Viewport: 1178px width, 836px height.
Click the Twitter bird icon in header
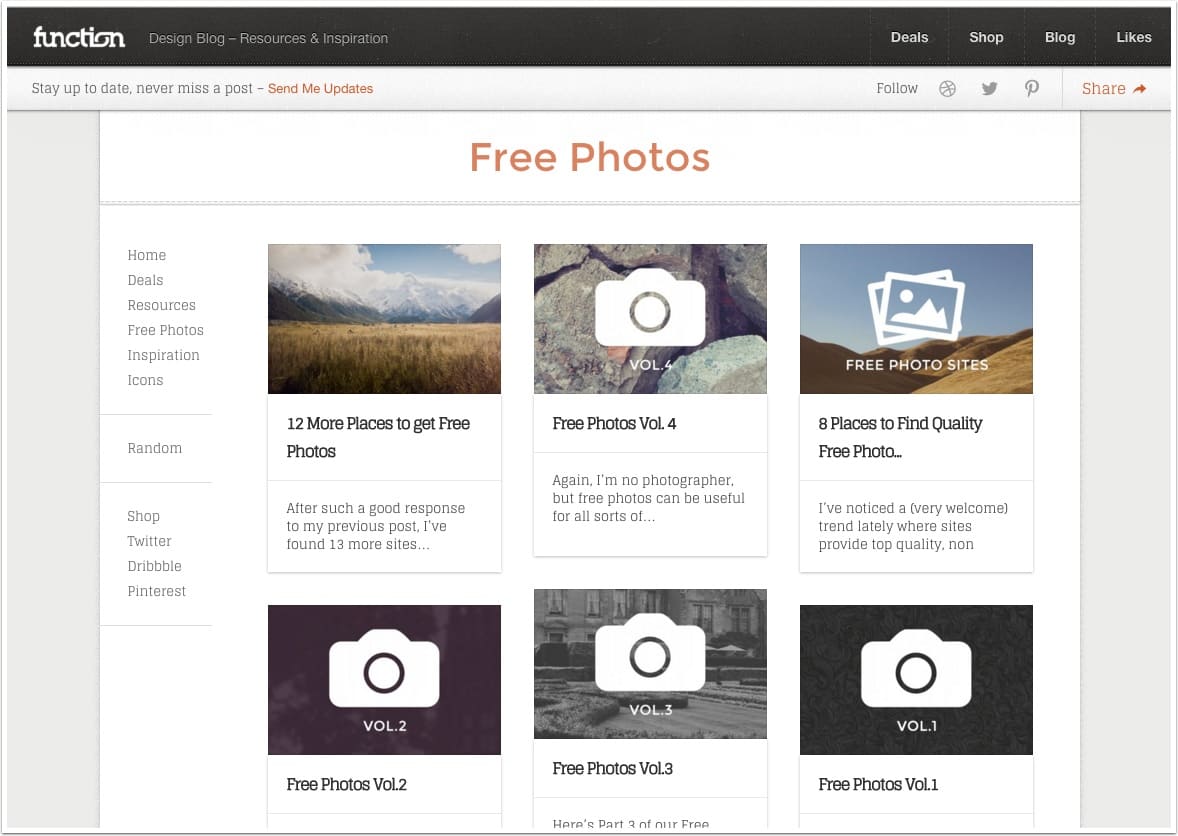click(x=989, y=89)
